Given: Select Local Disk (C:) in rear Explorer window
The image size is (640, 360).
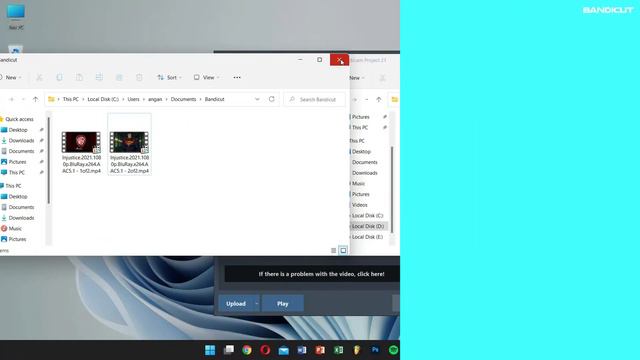Looking at the screenshot, I should (x=367, y=216).
